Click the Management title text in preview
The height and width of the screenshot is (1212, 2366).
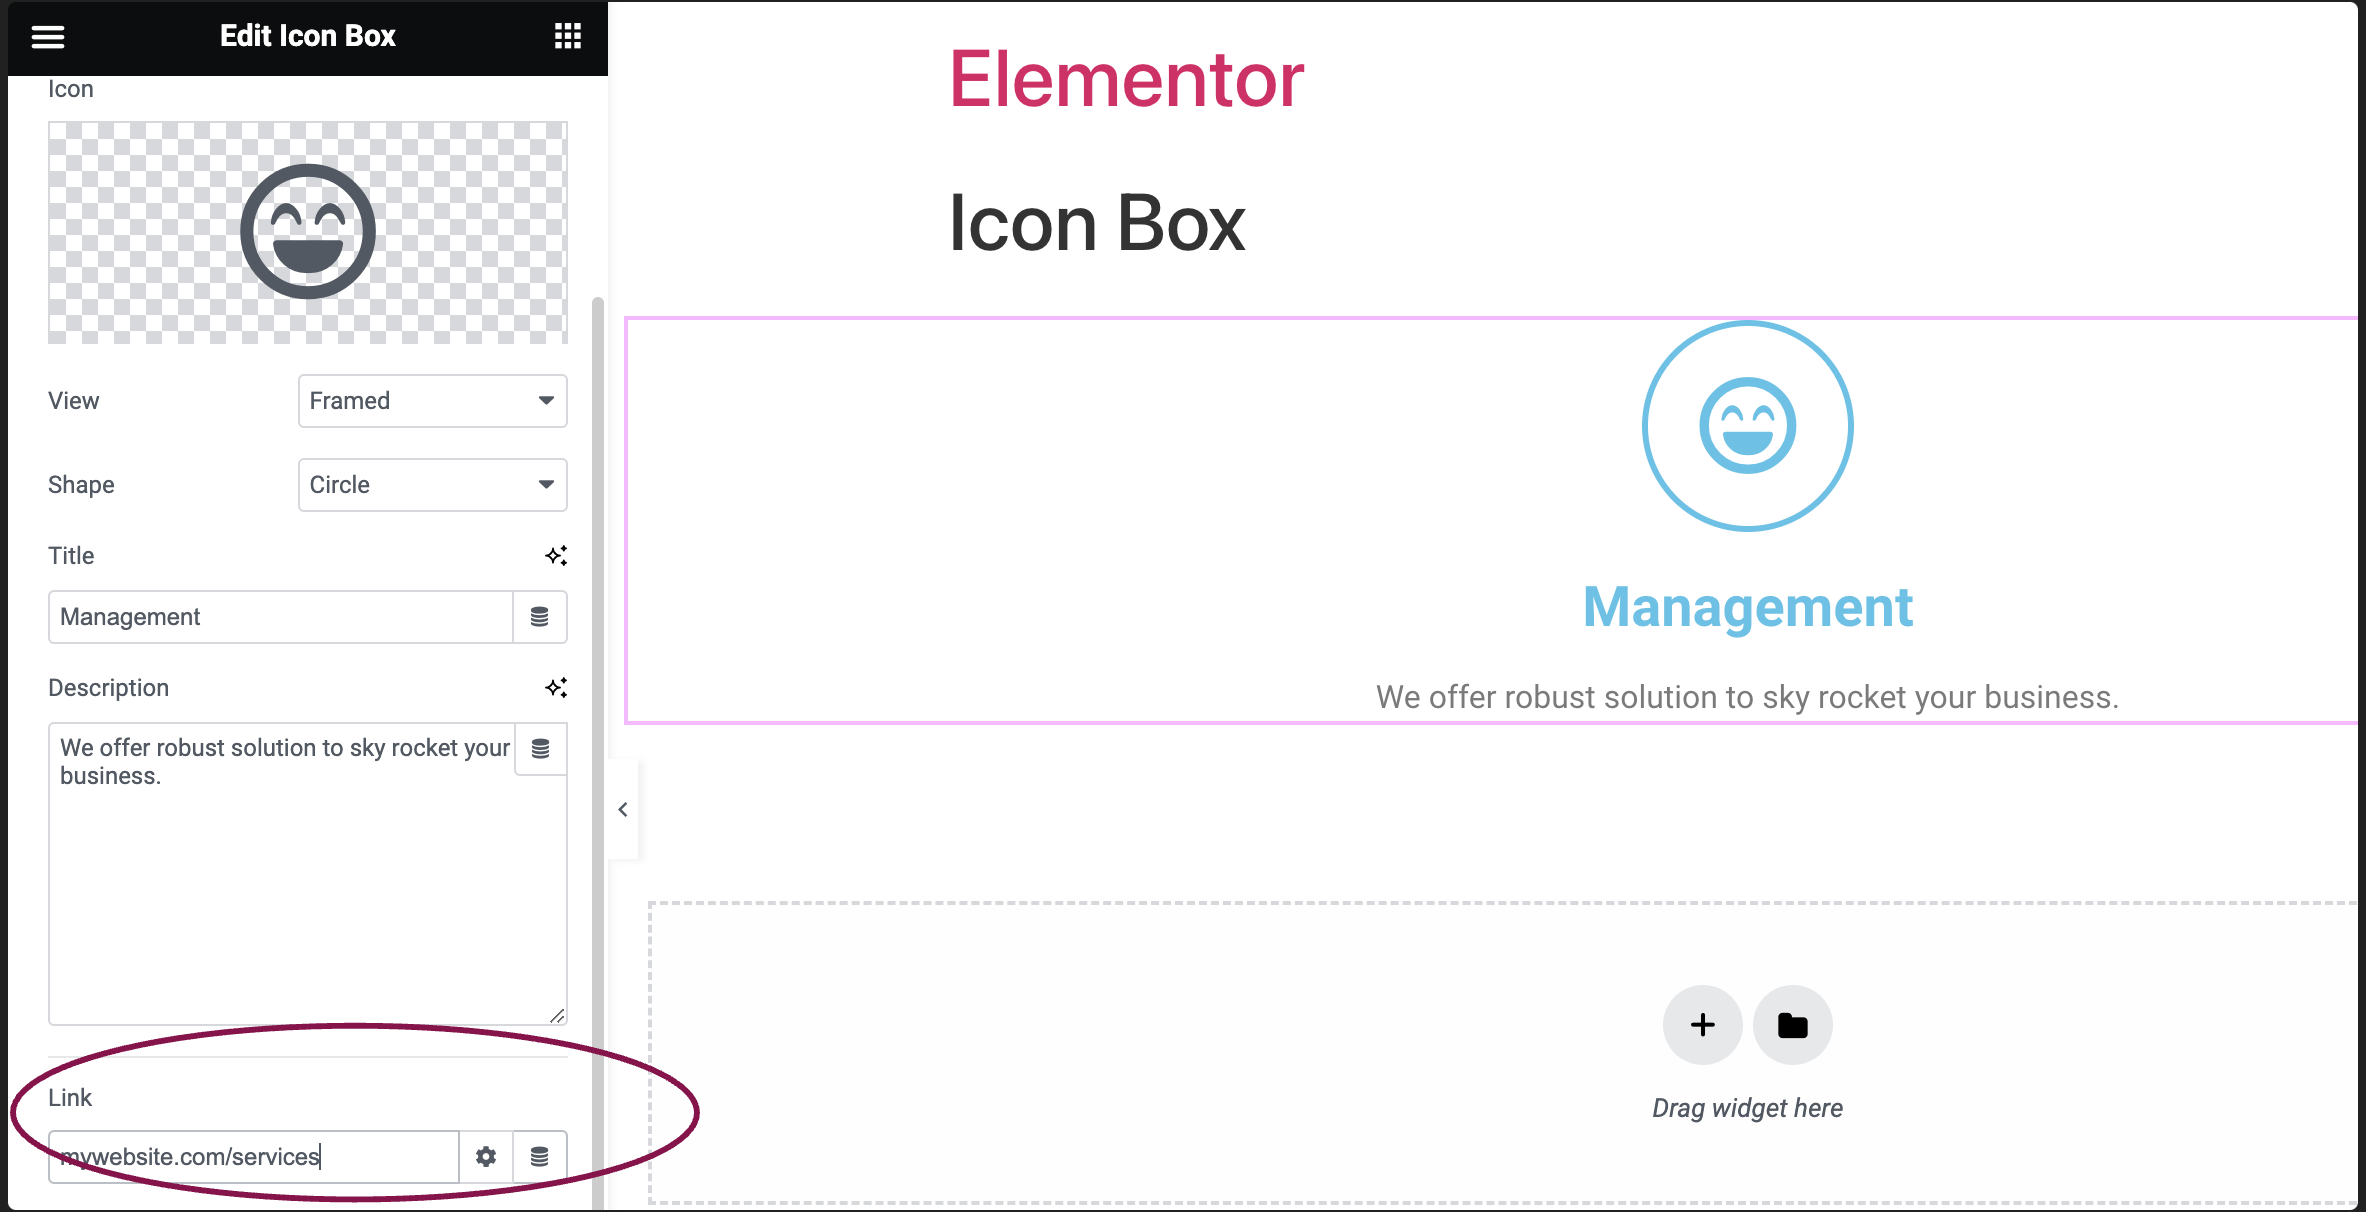point(1748,604)
